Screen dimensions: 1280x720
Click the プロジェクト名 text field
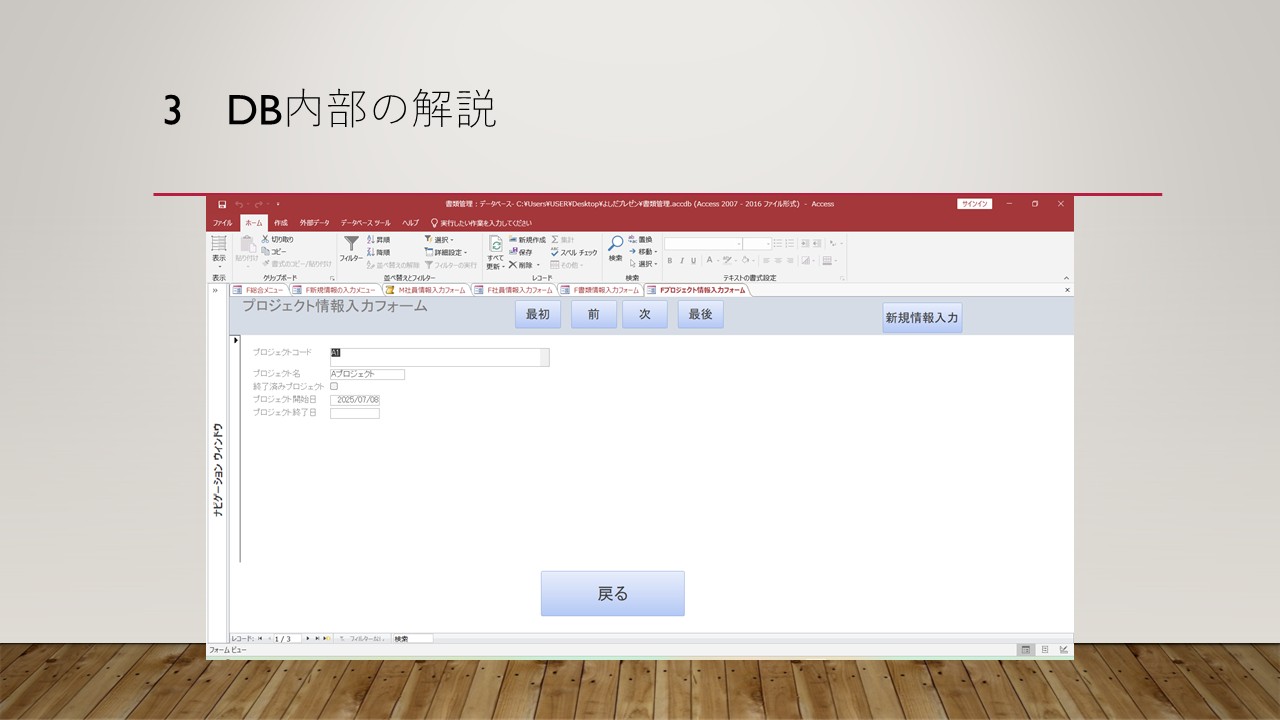coord(367,374)
